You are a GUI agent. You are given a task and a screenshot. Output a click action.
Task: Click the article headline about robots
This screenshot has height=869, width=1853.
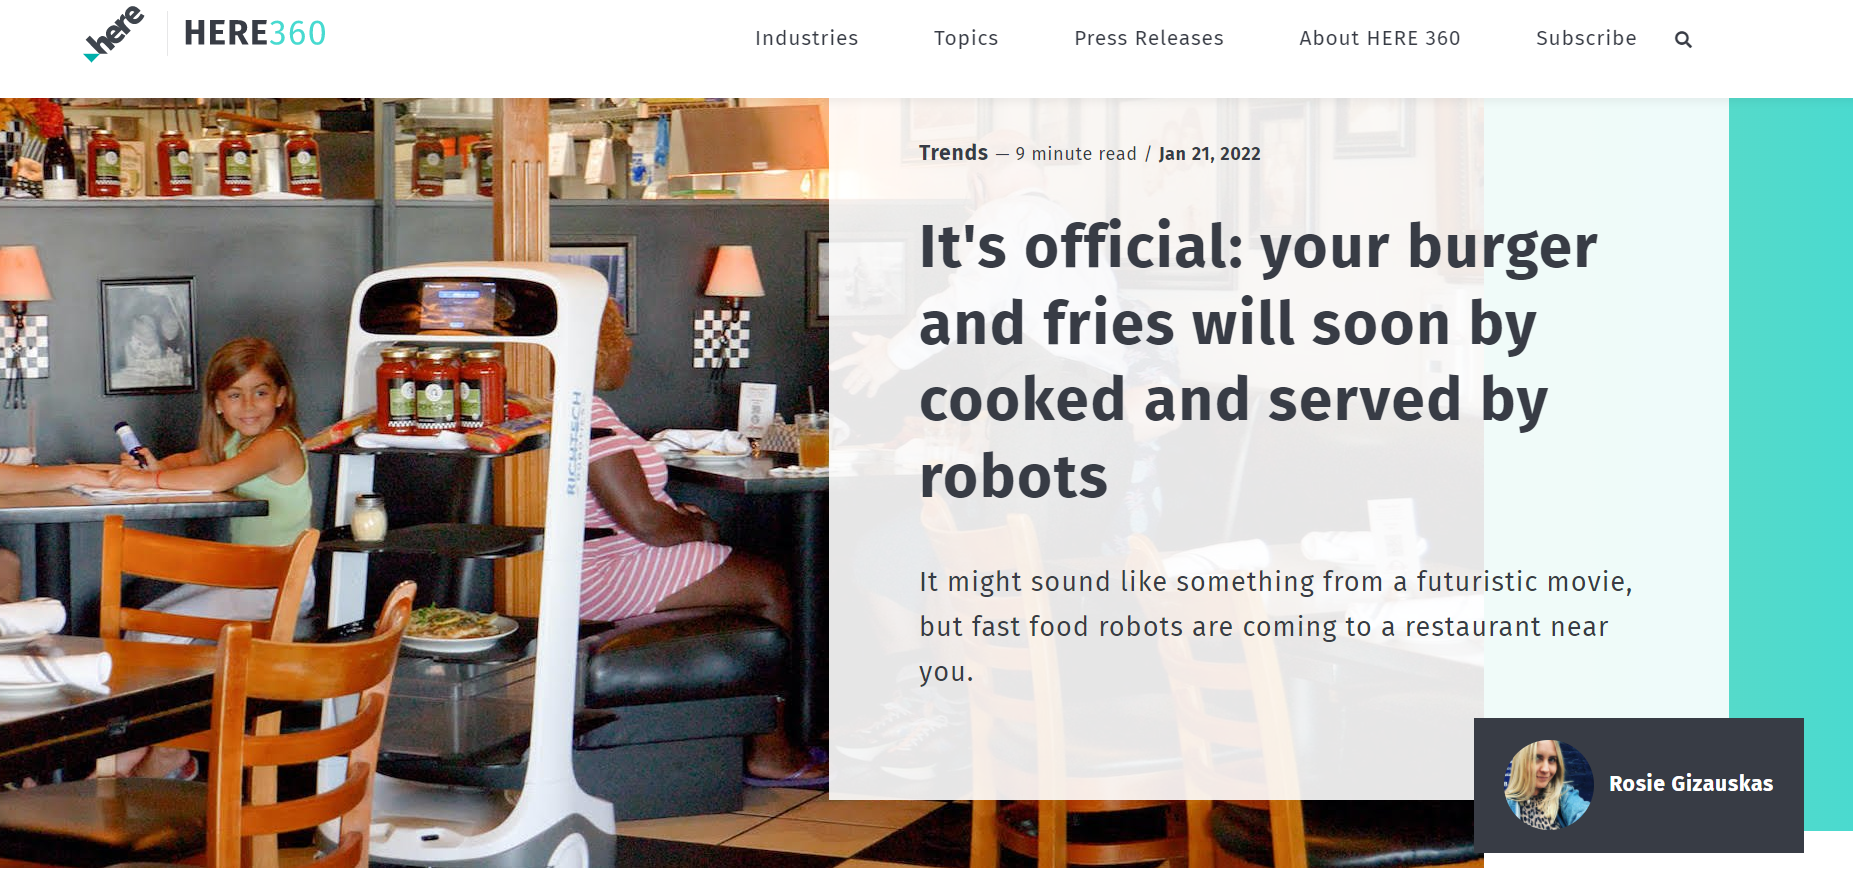pyautogui.click(x=1258, y=361)
